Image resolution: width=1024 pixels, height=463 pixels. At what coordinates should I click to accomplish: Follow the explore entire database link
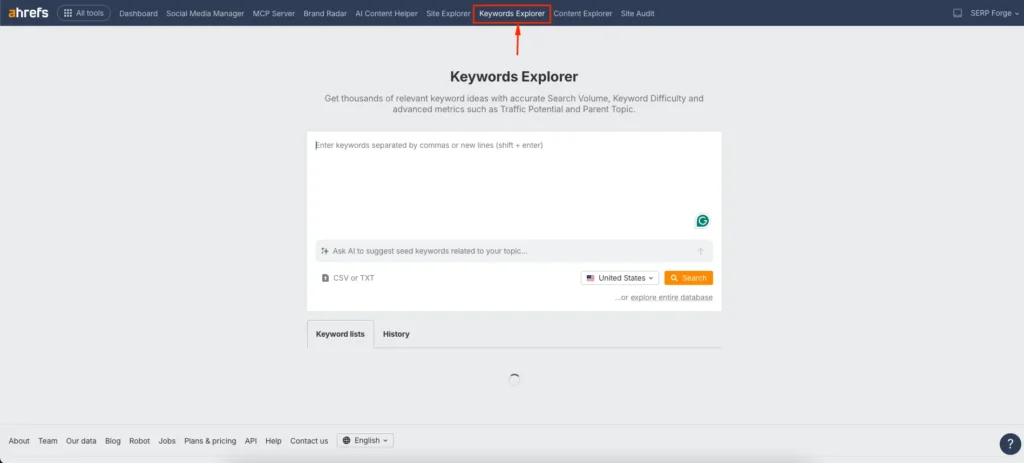pos(671,298)
